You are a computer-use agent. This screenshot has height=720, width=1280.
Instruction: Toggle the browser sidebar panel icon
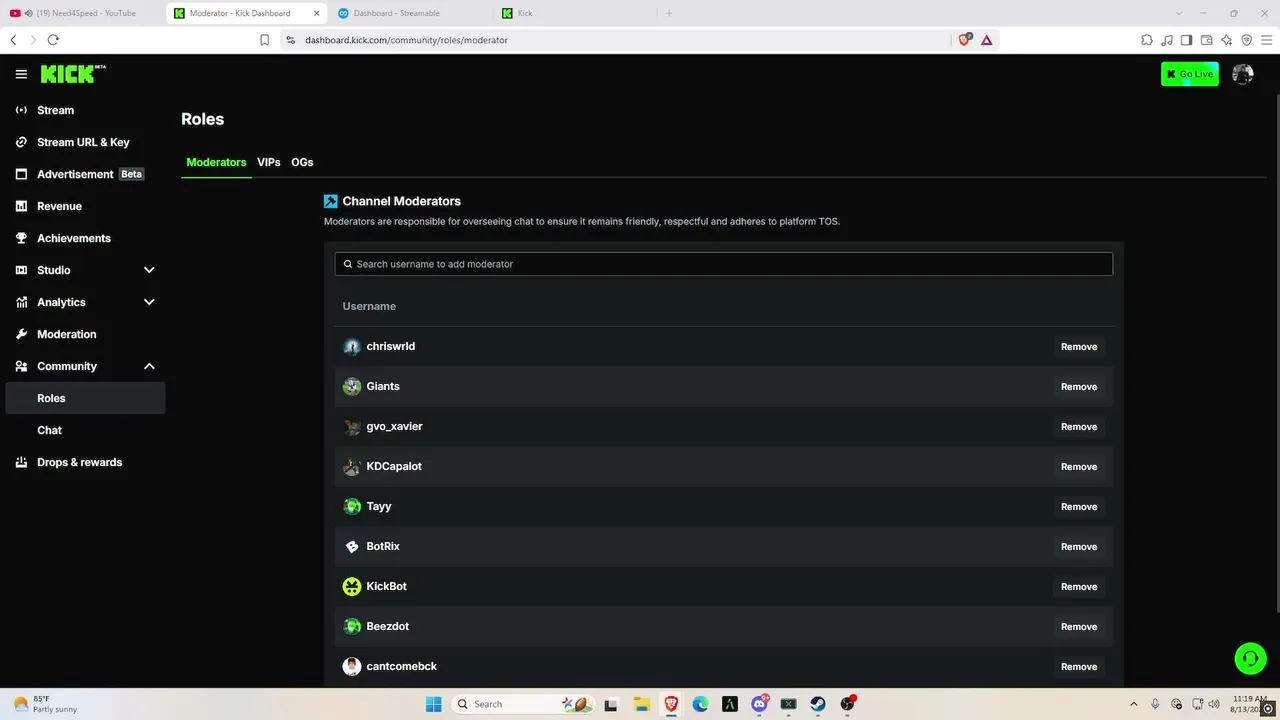point(1187,40)
